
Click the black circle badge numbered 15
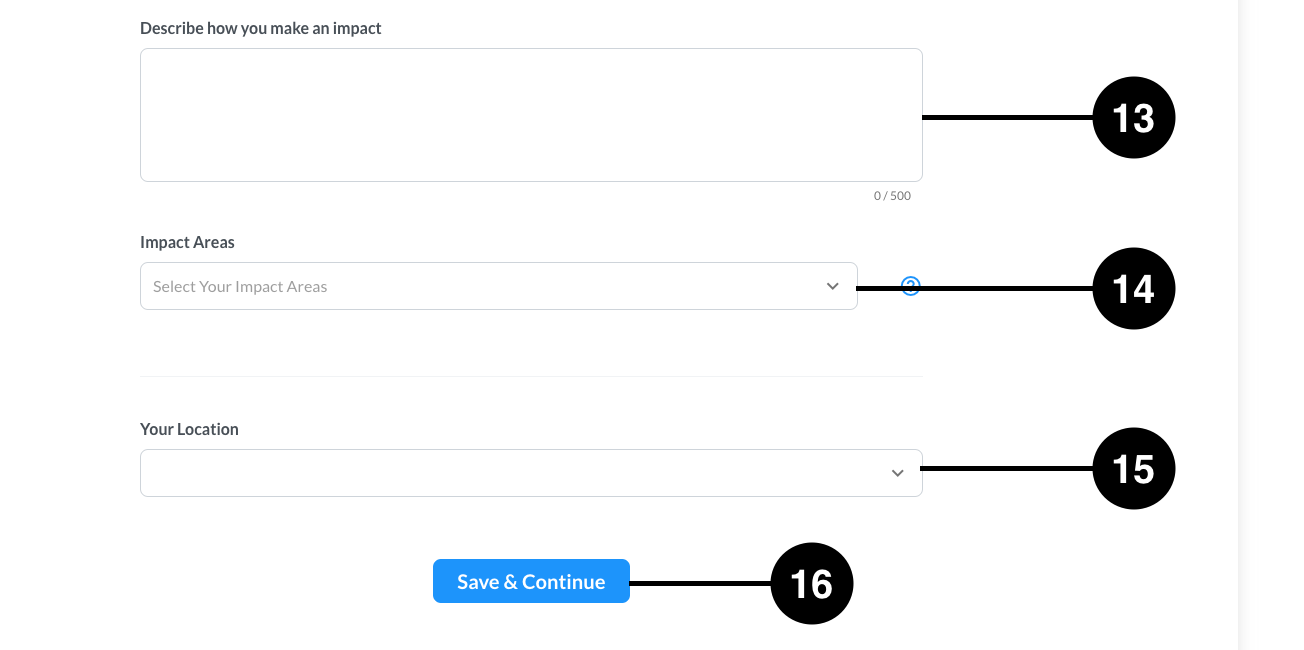1133,468
